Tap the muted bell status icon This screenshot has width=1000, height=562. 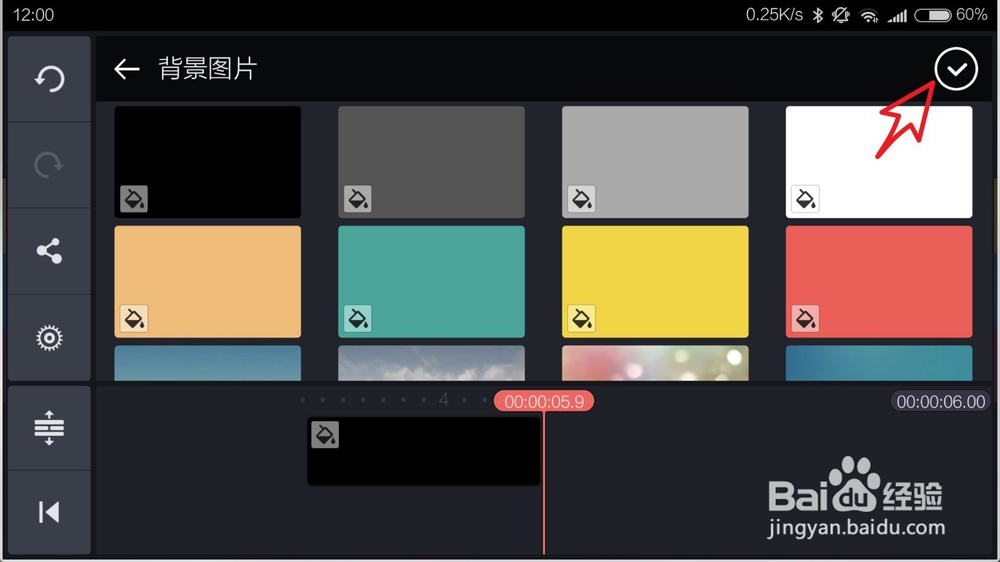pos(841,15)
